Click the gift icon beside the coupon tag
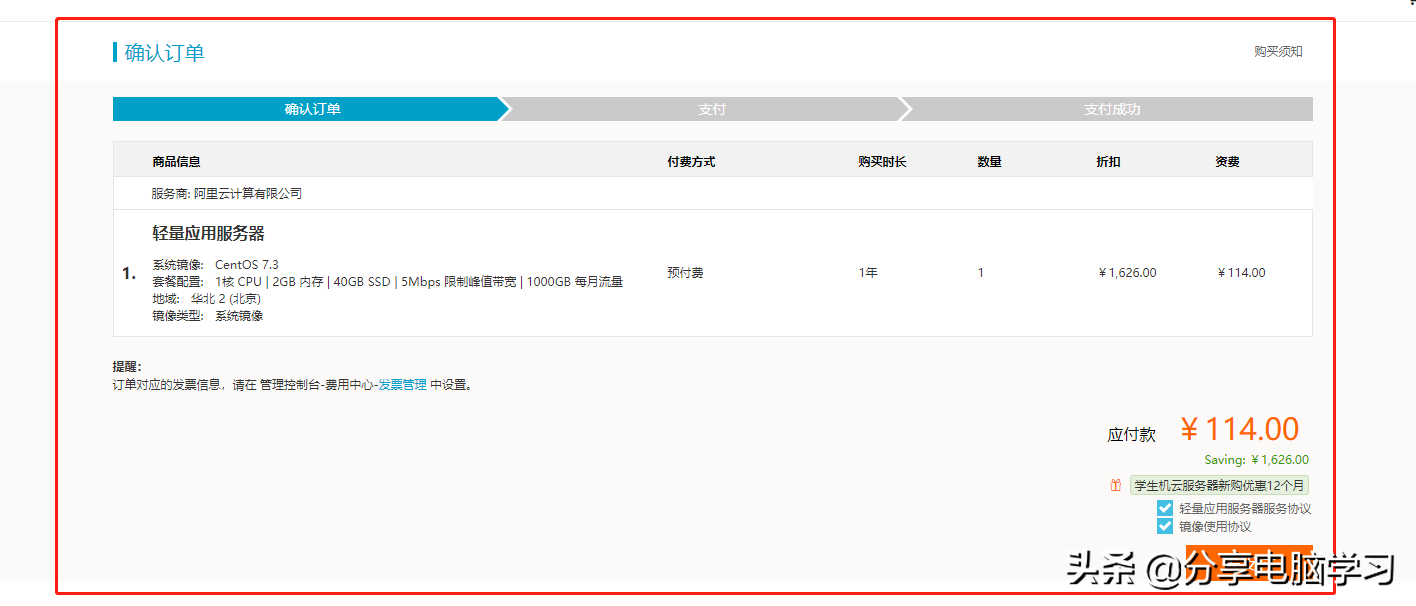Image resolution: width=1416 pixels, height=606 pixels. (x=1115, y=485)
